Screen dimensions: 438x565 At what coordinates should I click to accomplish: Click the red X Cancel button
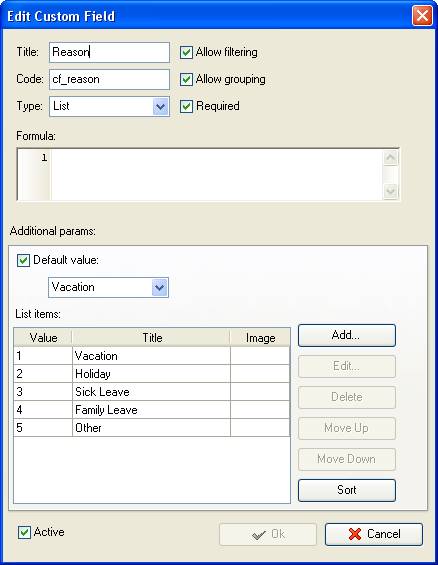coord(374,534)
